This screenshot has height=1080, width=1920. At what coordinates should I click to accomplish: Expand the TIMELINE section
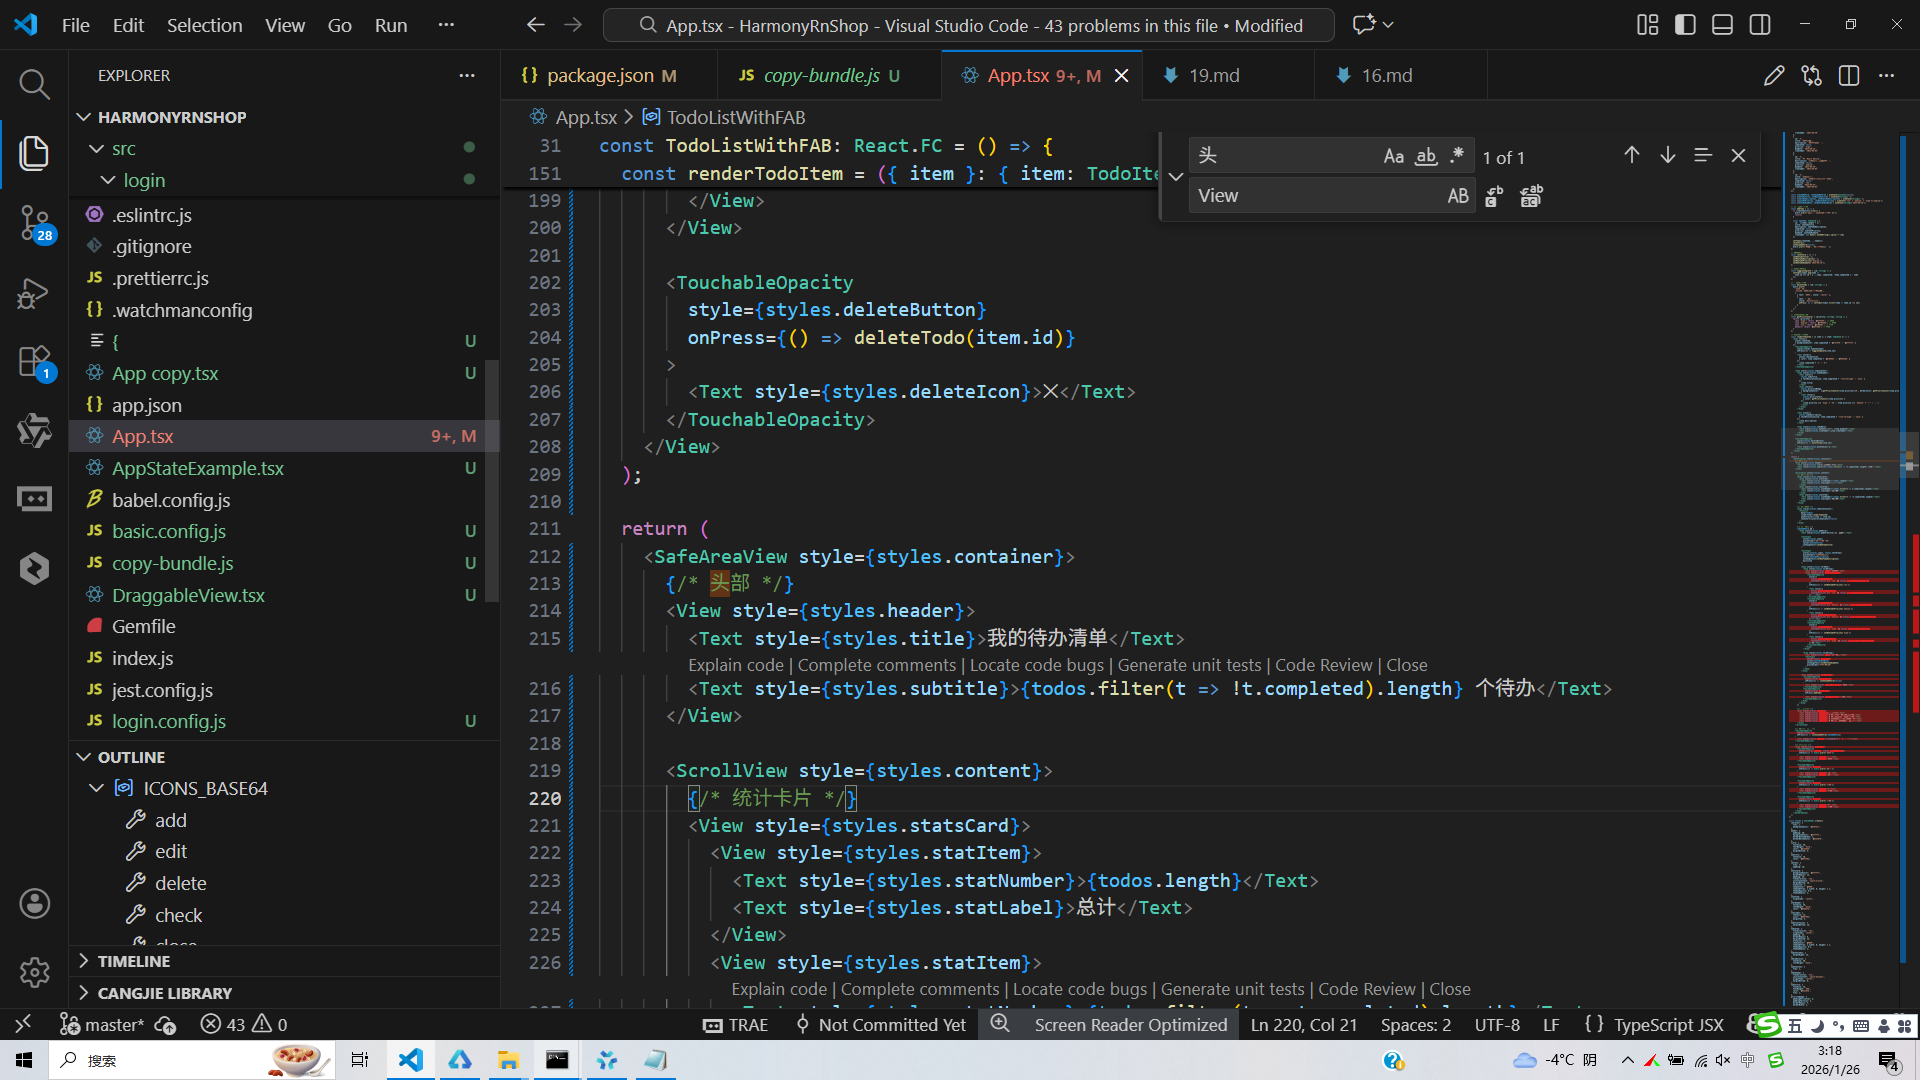click(134, 961)
